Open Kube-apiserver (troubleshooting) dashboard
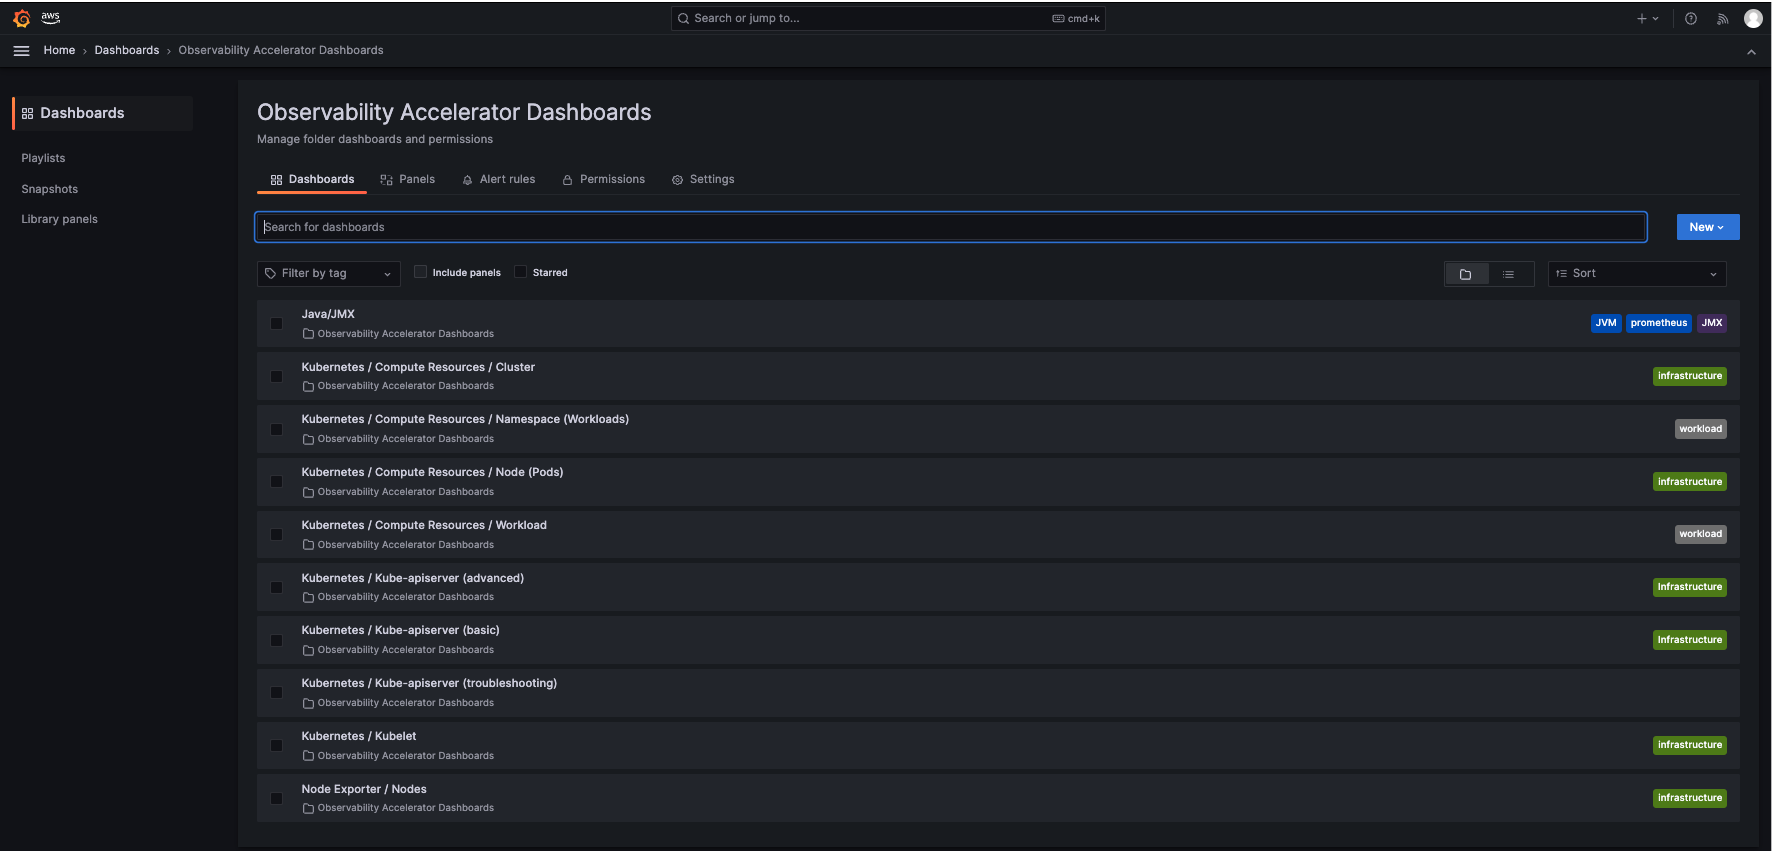Viewport: 1772px width, 851px height. tap(429, 683)
